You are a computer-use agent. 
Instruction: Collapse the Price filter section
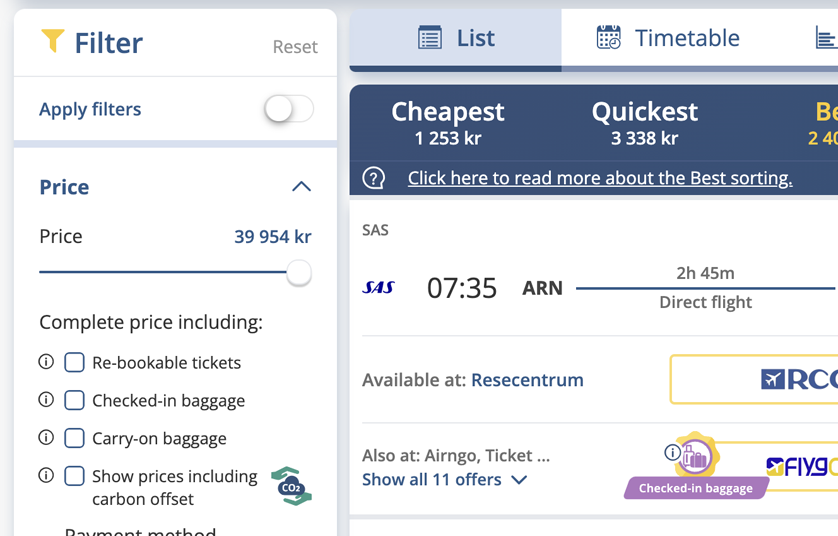pyautogui.click(x=301, y=187)
